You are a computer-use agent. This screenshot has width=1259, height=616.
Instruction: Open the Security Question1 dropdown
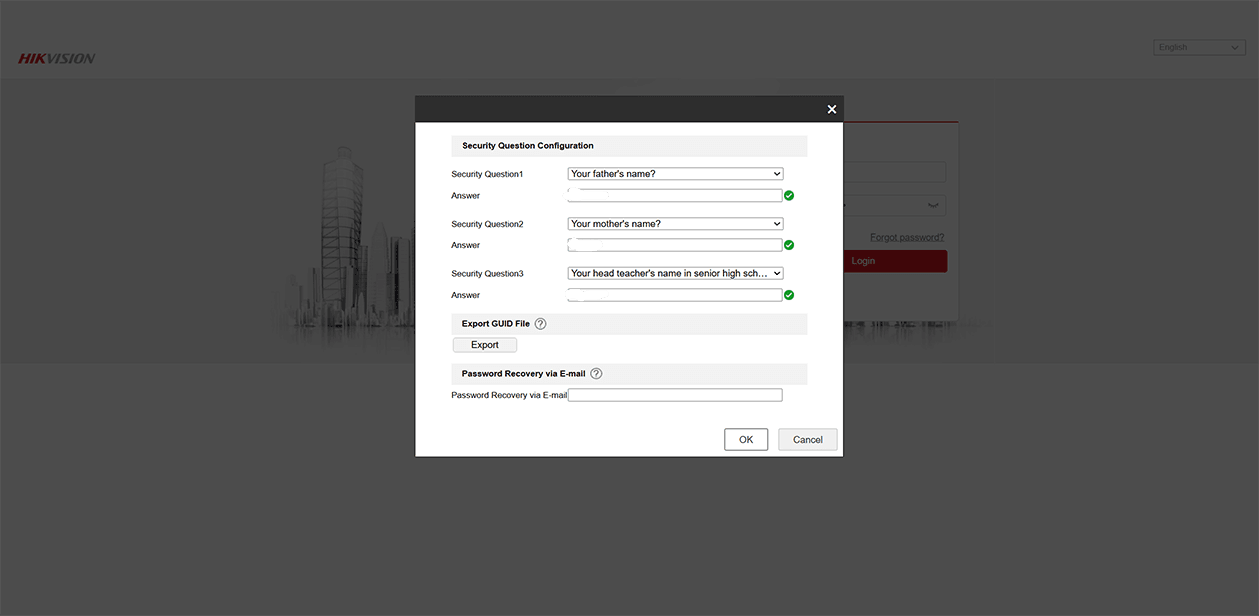675,174
